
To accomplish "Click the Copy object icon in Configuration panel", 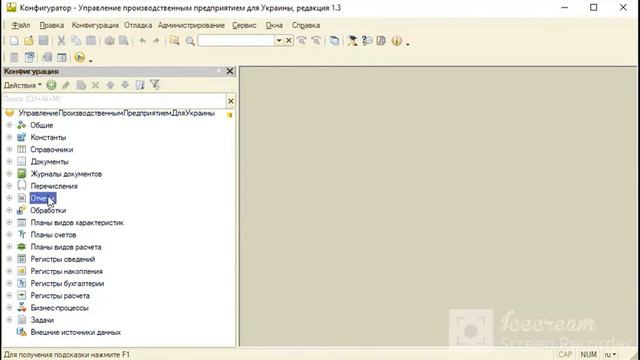I will pos(81,85).
